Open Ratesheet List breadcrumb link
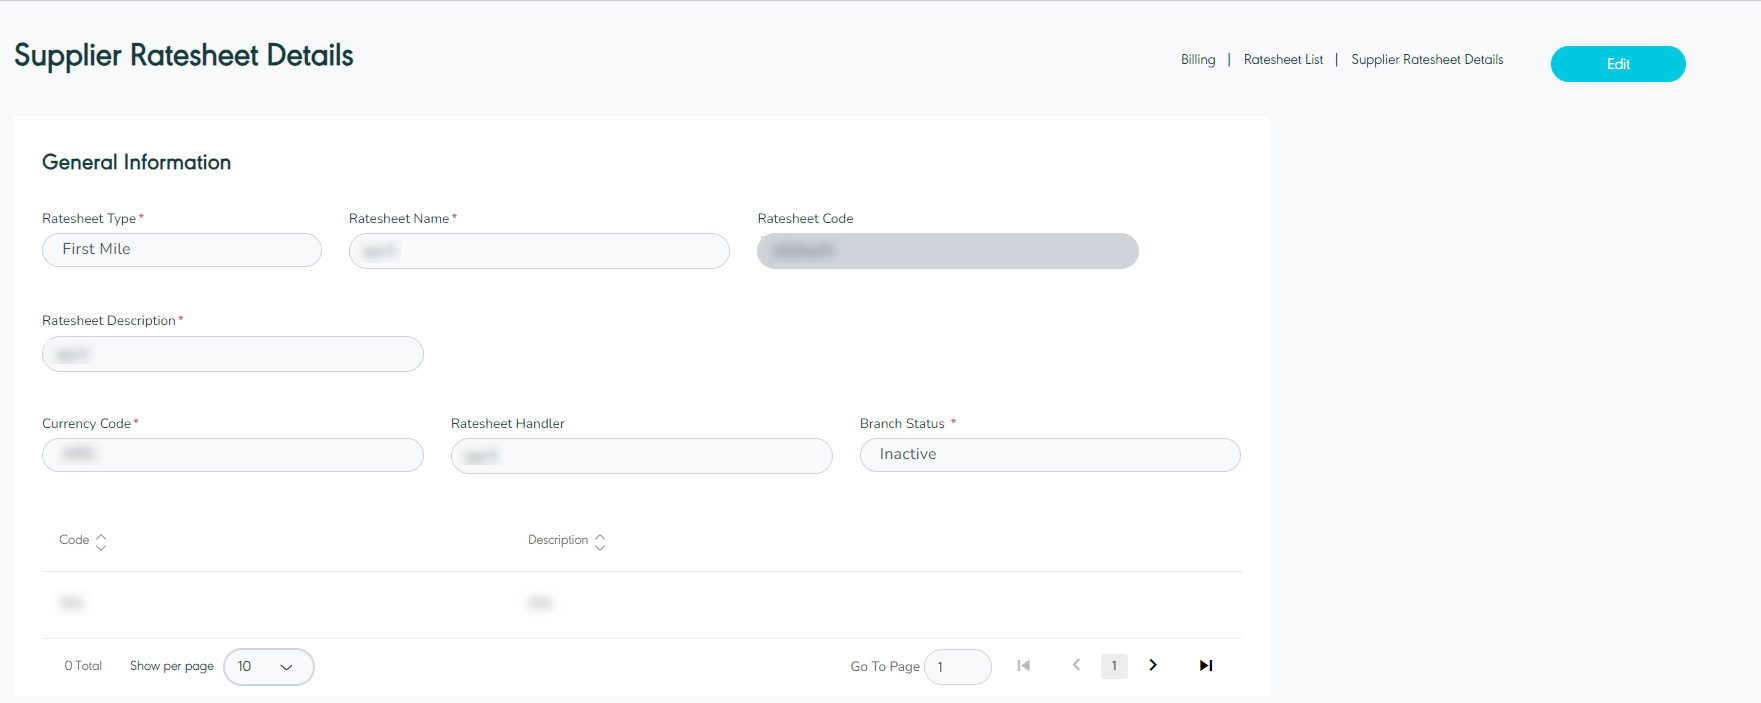The image size is (1761, 703). pos(1283,60)
